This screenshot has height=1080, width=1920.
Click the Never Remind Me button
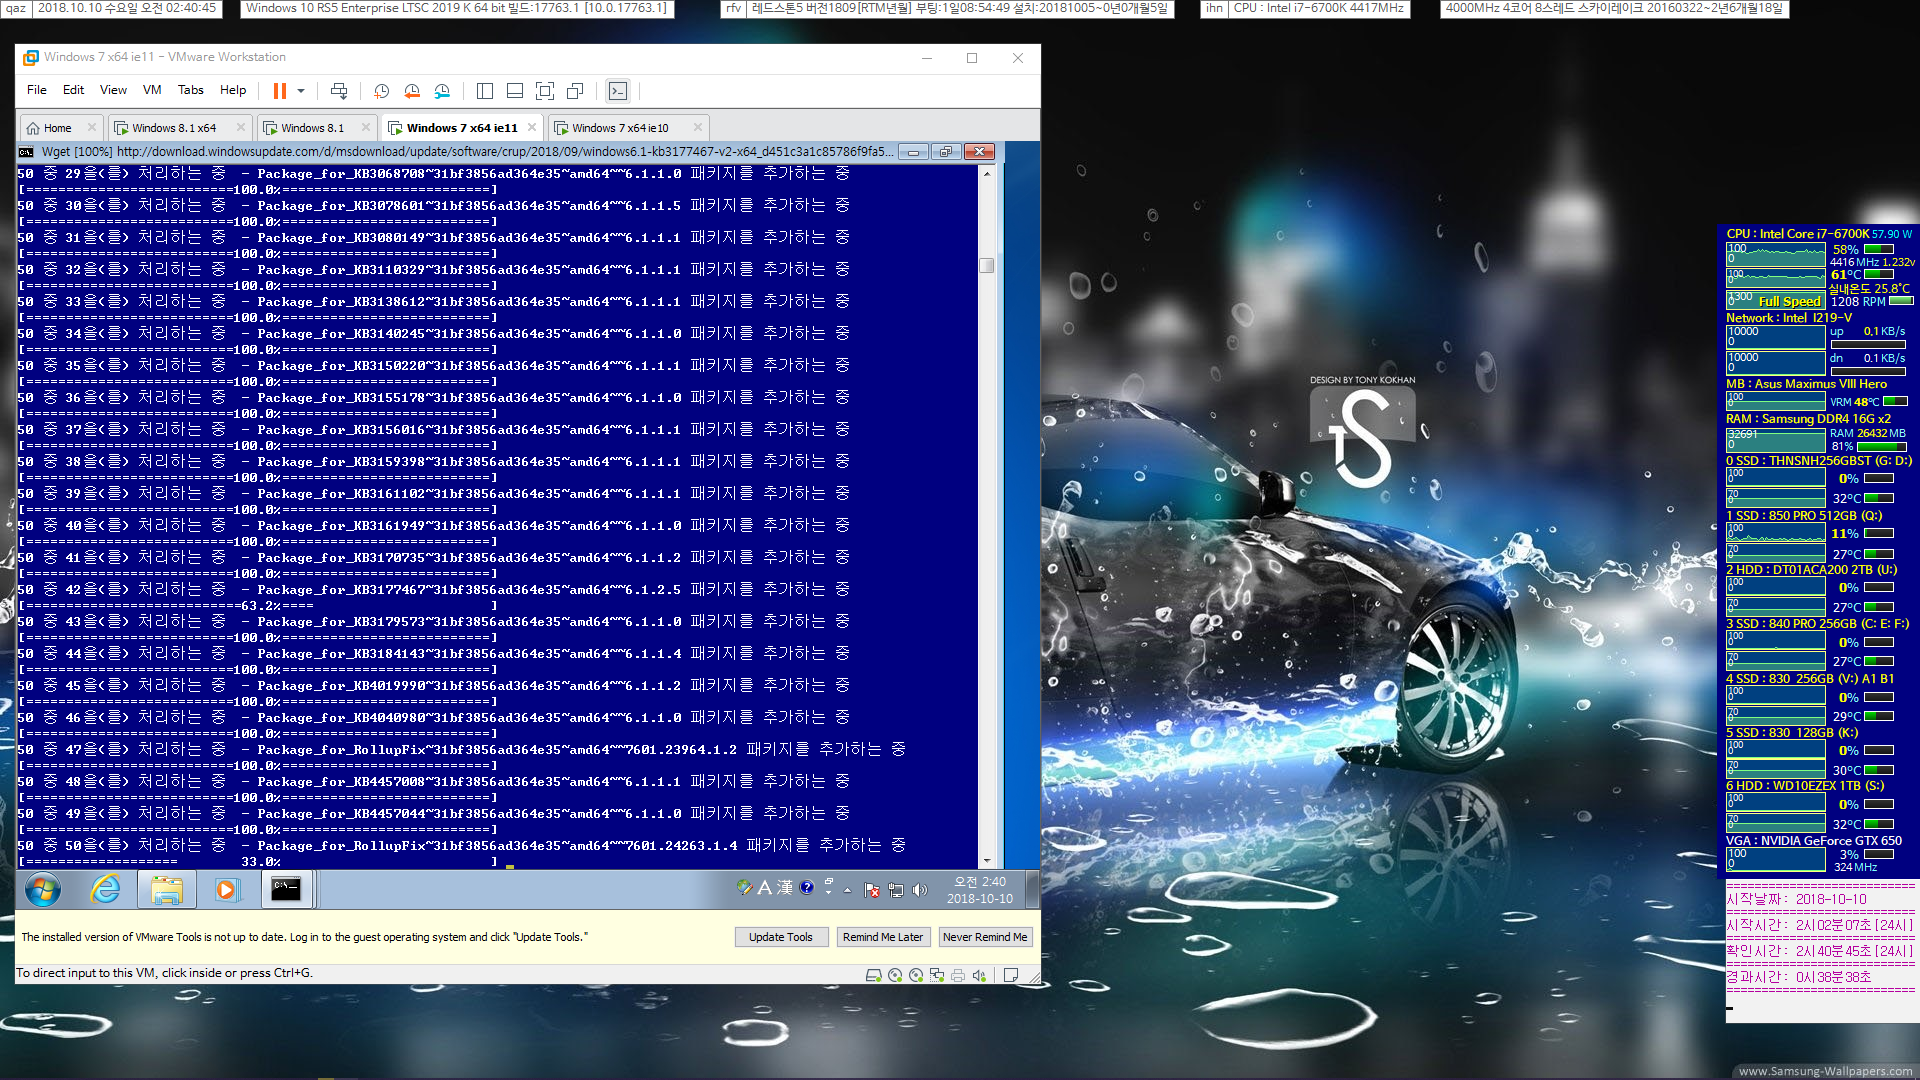click(985, 937)
